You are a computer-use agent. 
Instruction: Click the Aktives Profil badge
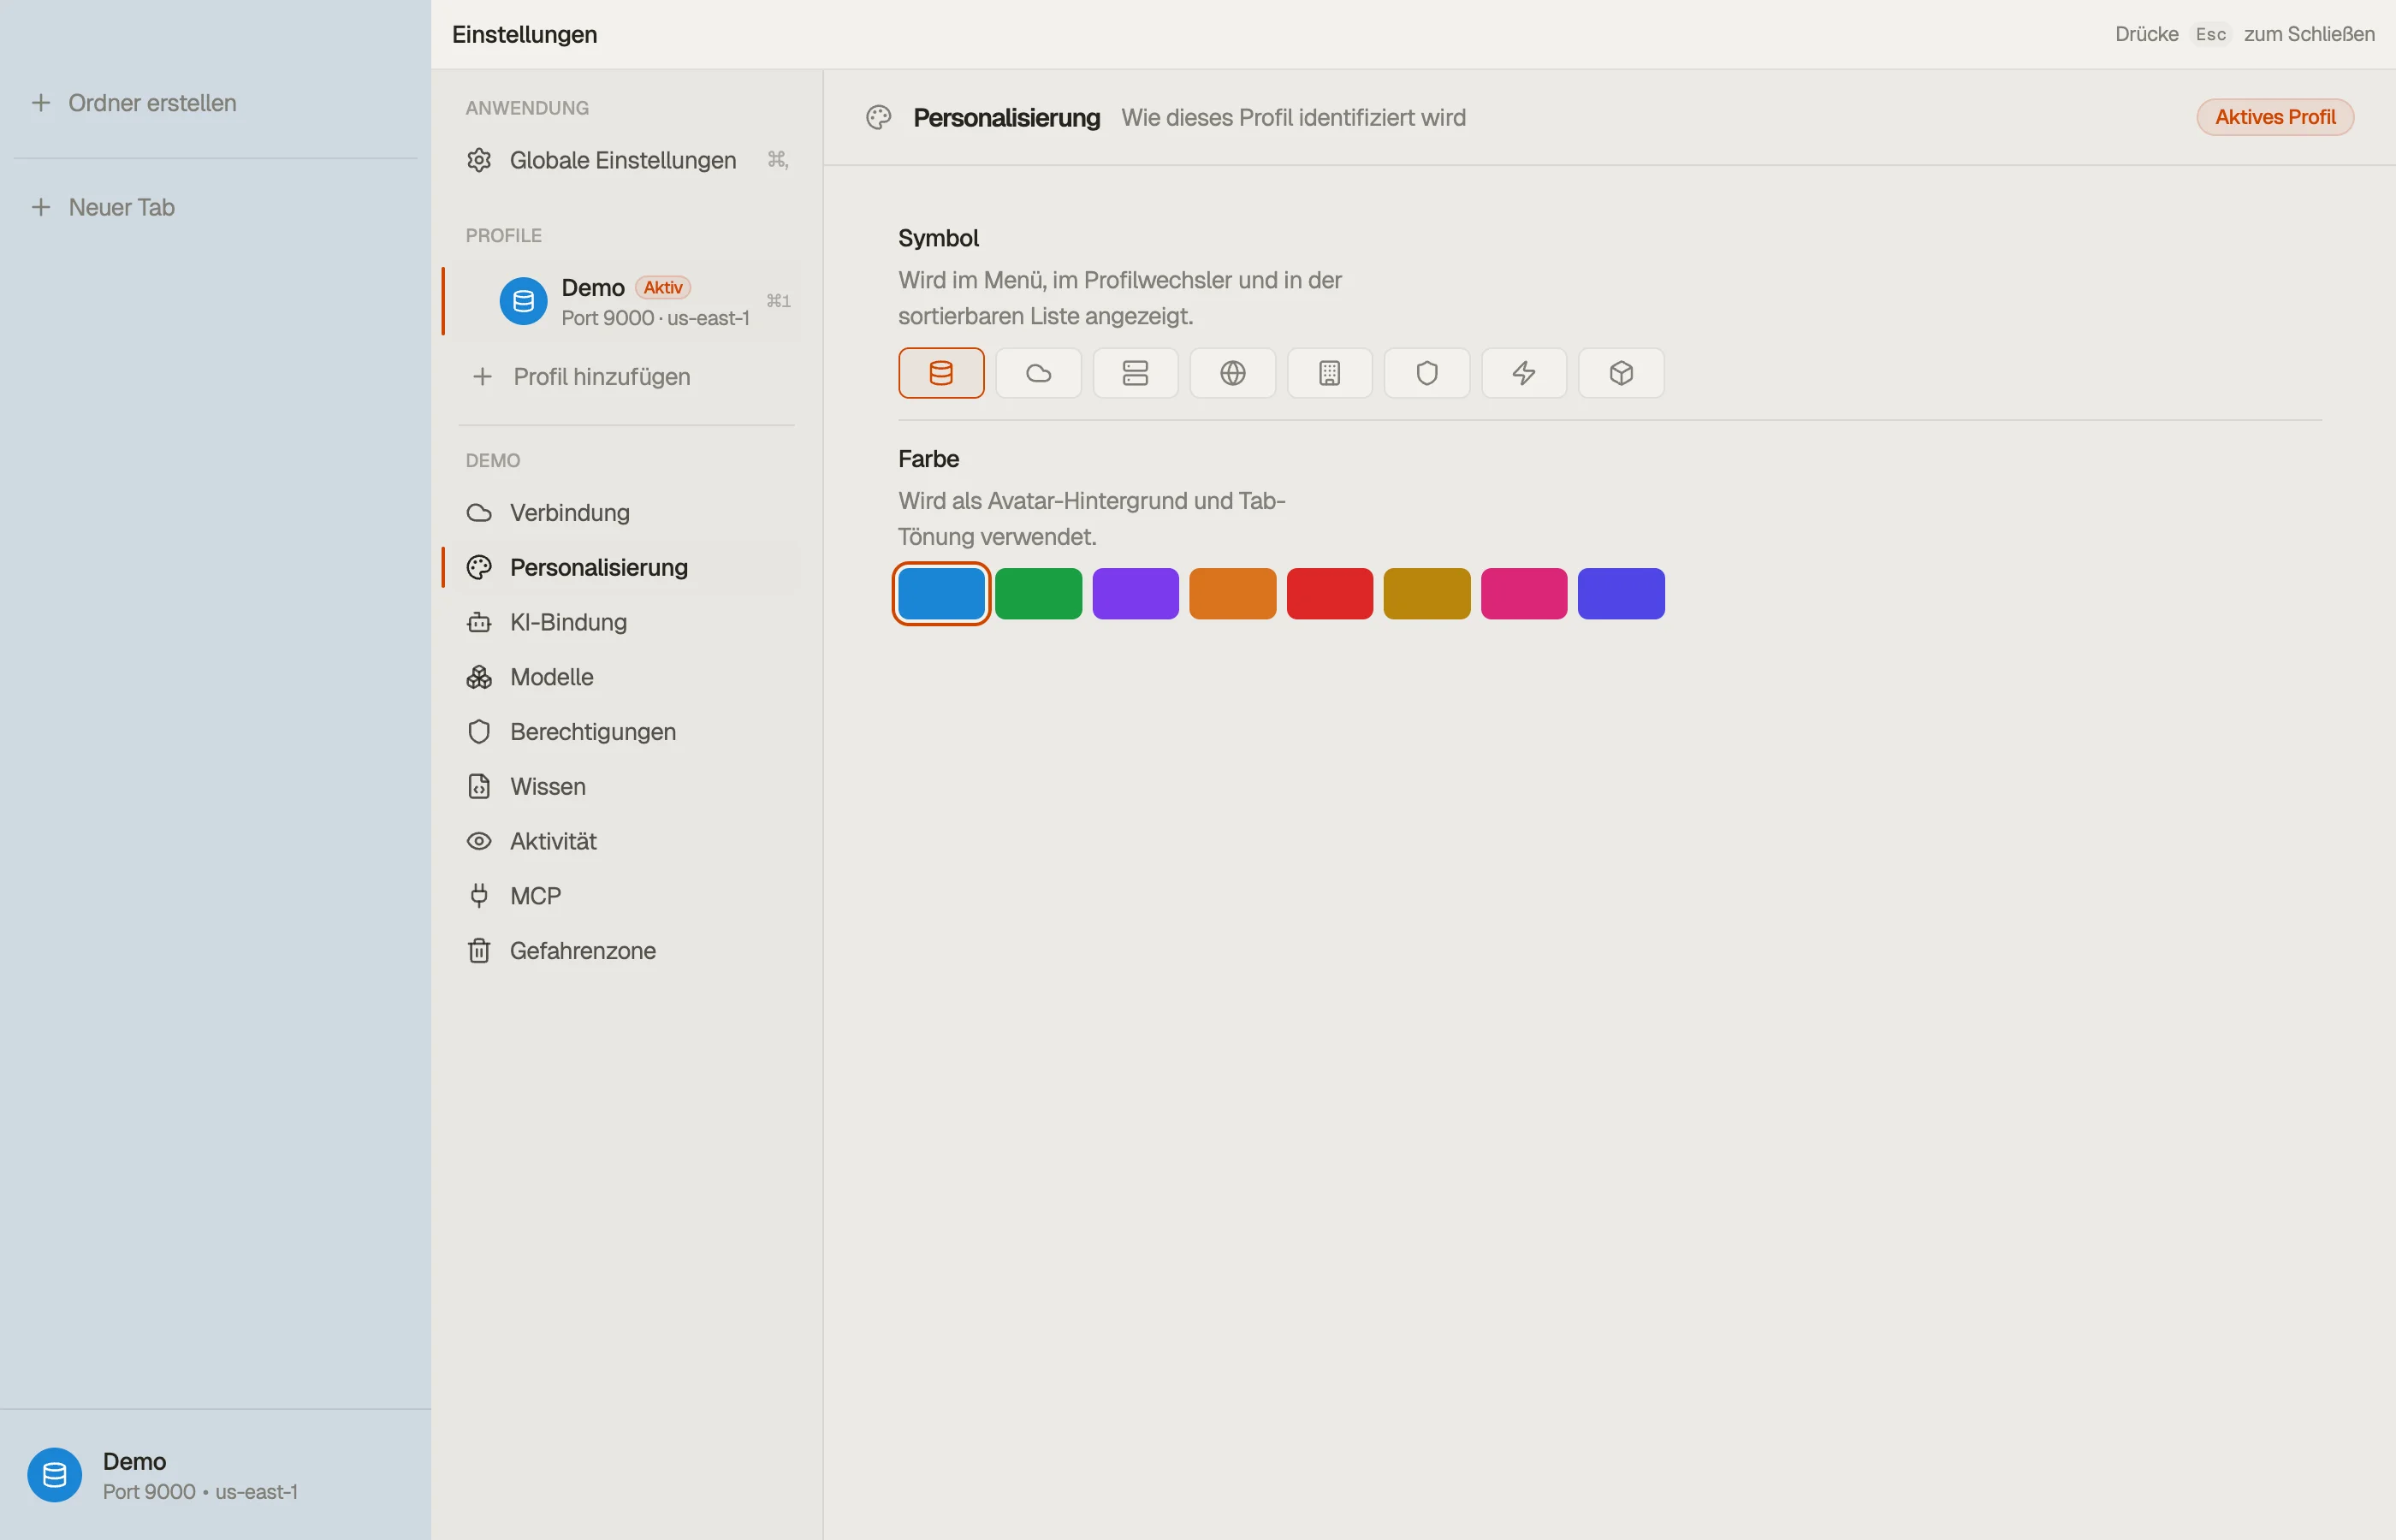(x=2275, y=117)
